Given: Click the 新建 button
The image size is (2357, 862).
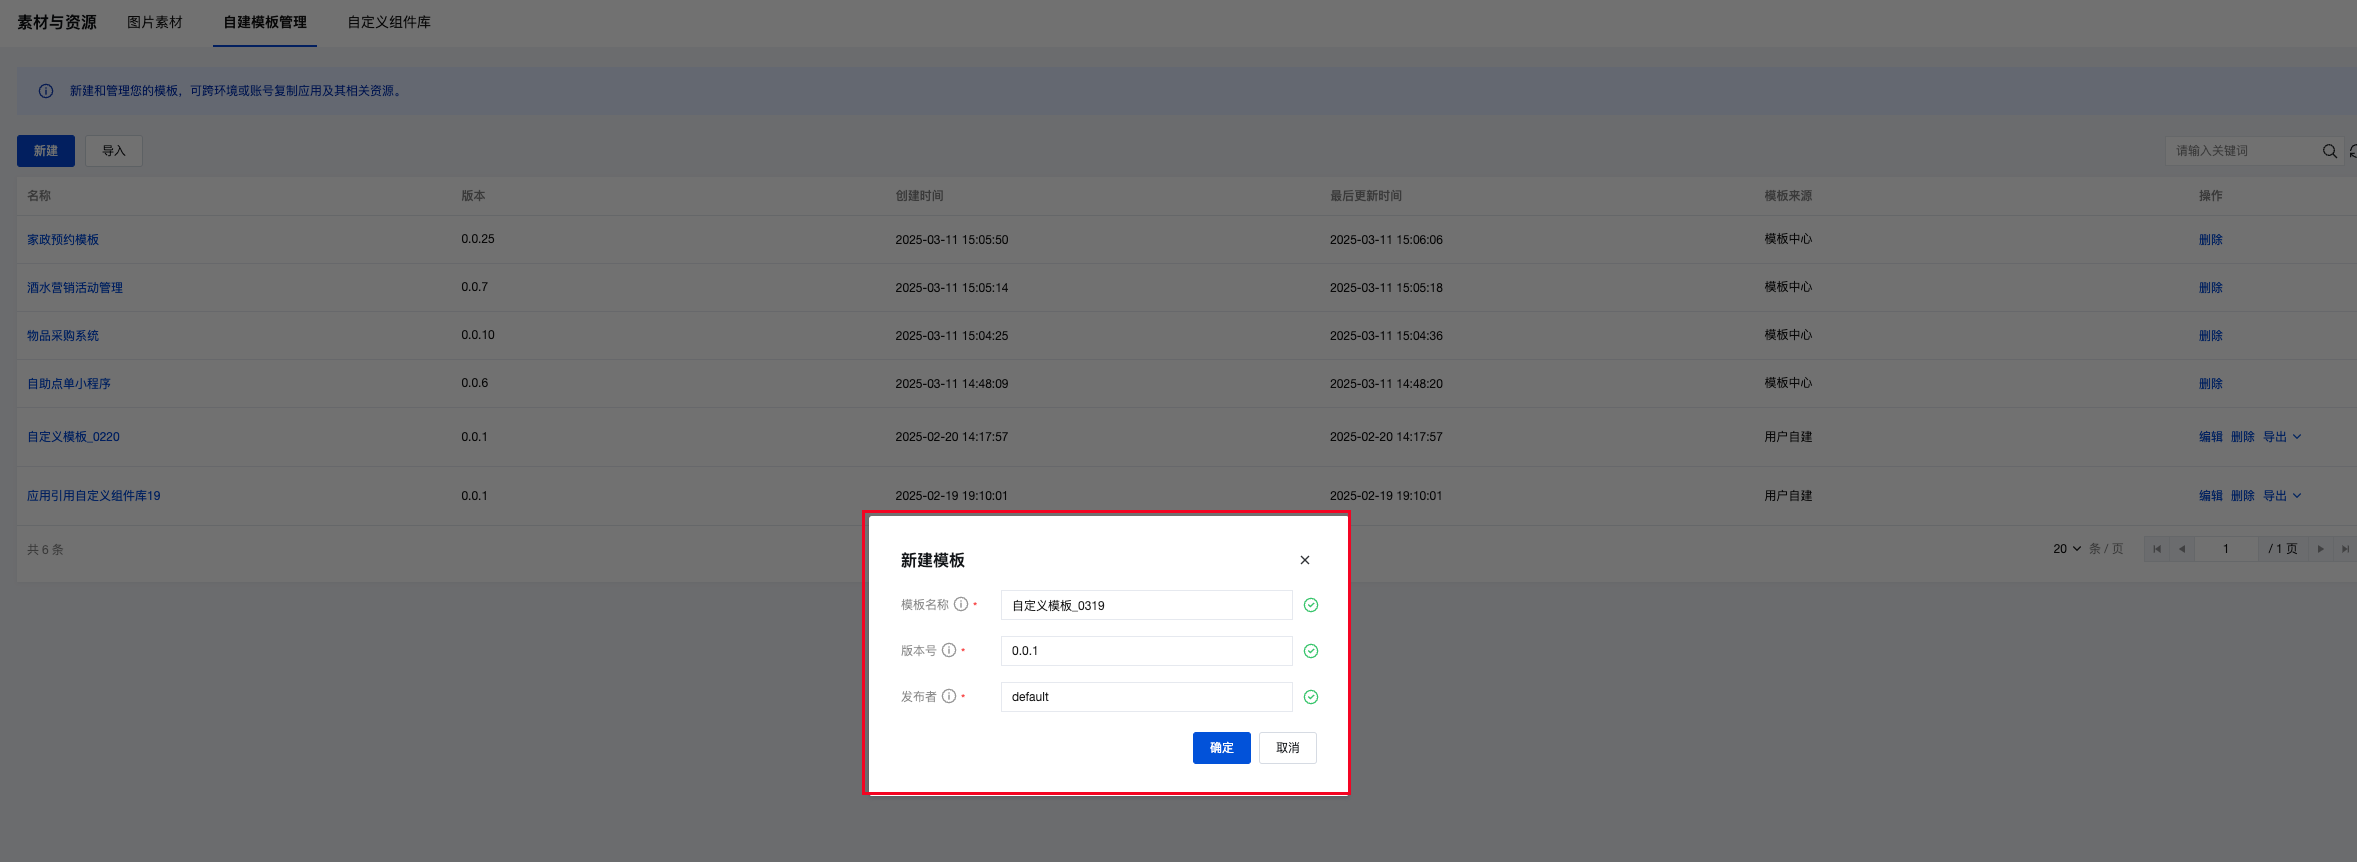Looking at the screenshot, I should pos(46,151).
